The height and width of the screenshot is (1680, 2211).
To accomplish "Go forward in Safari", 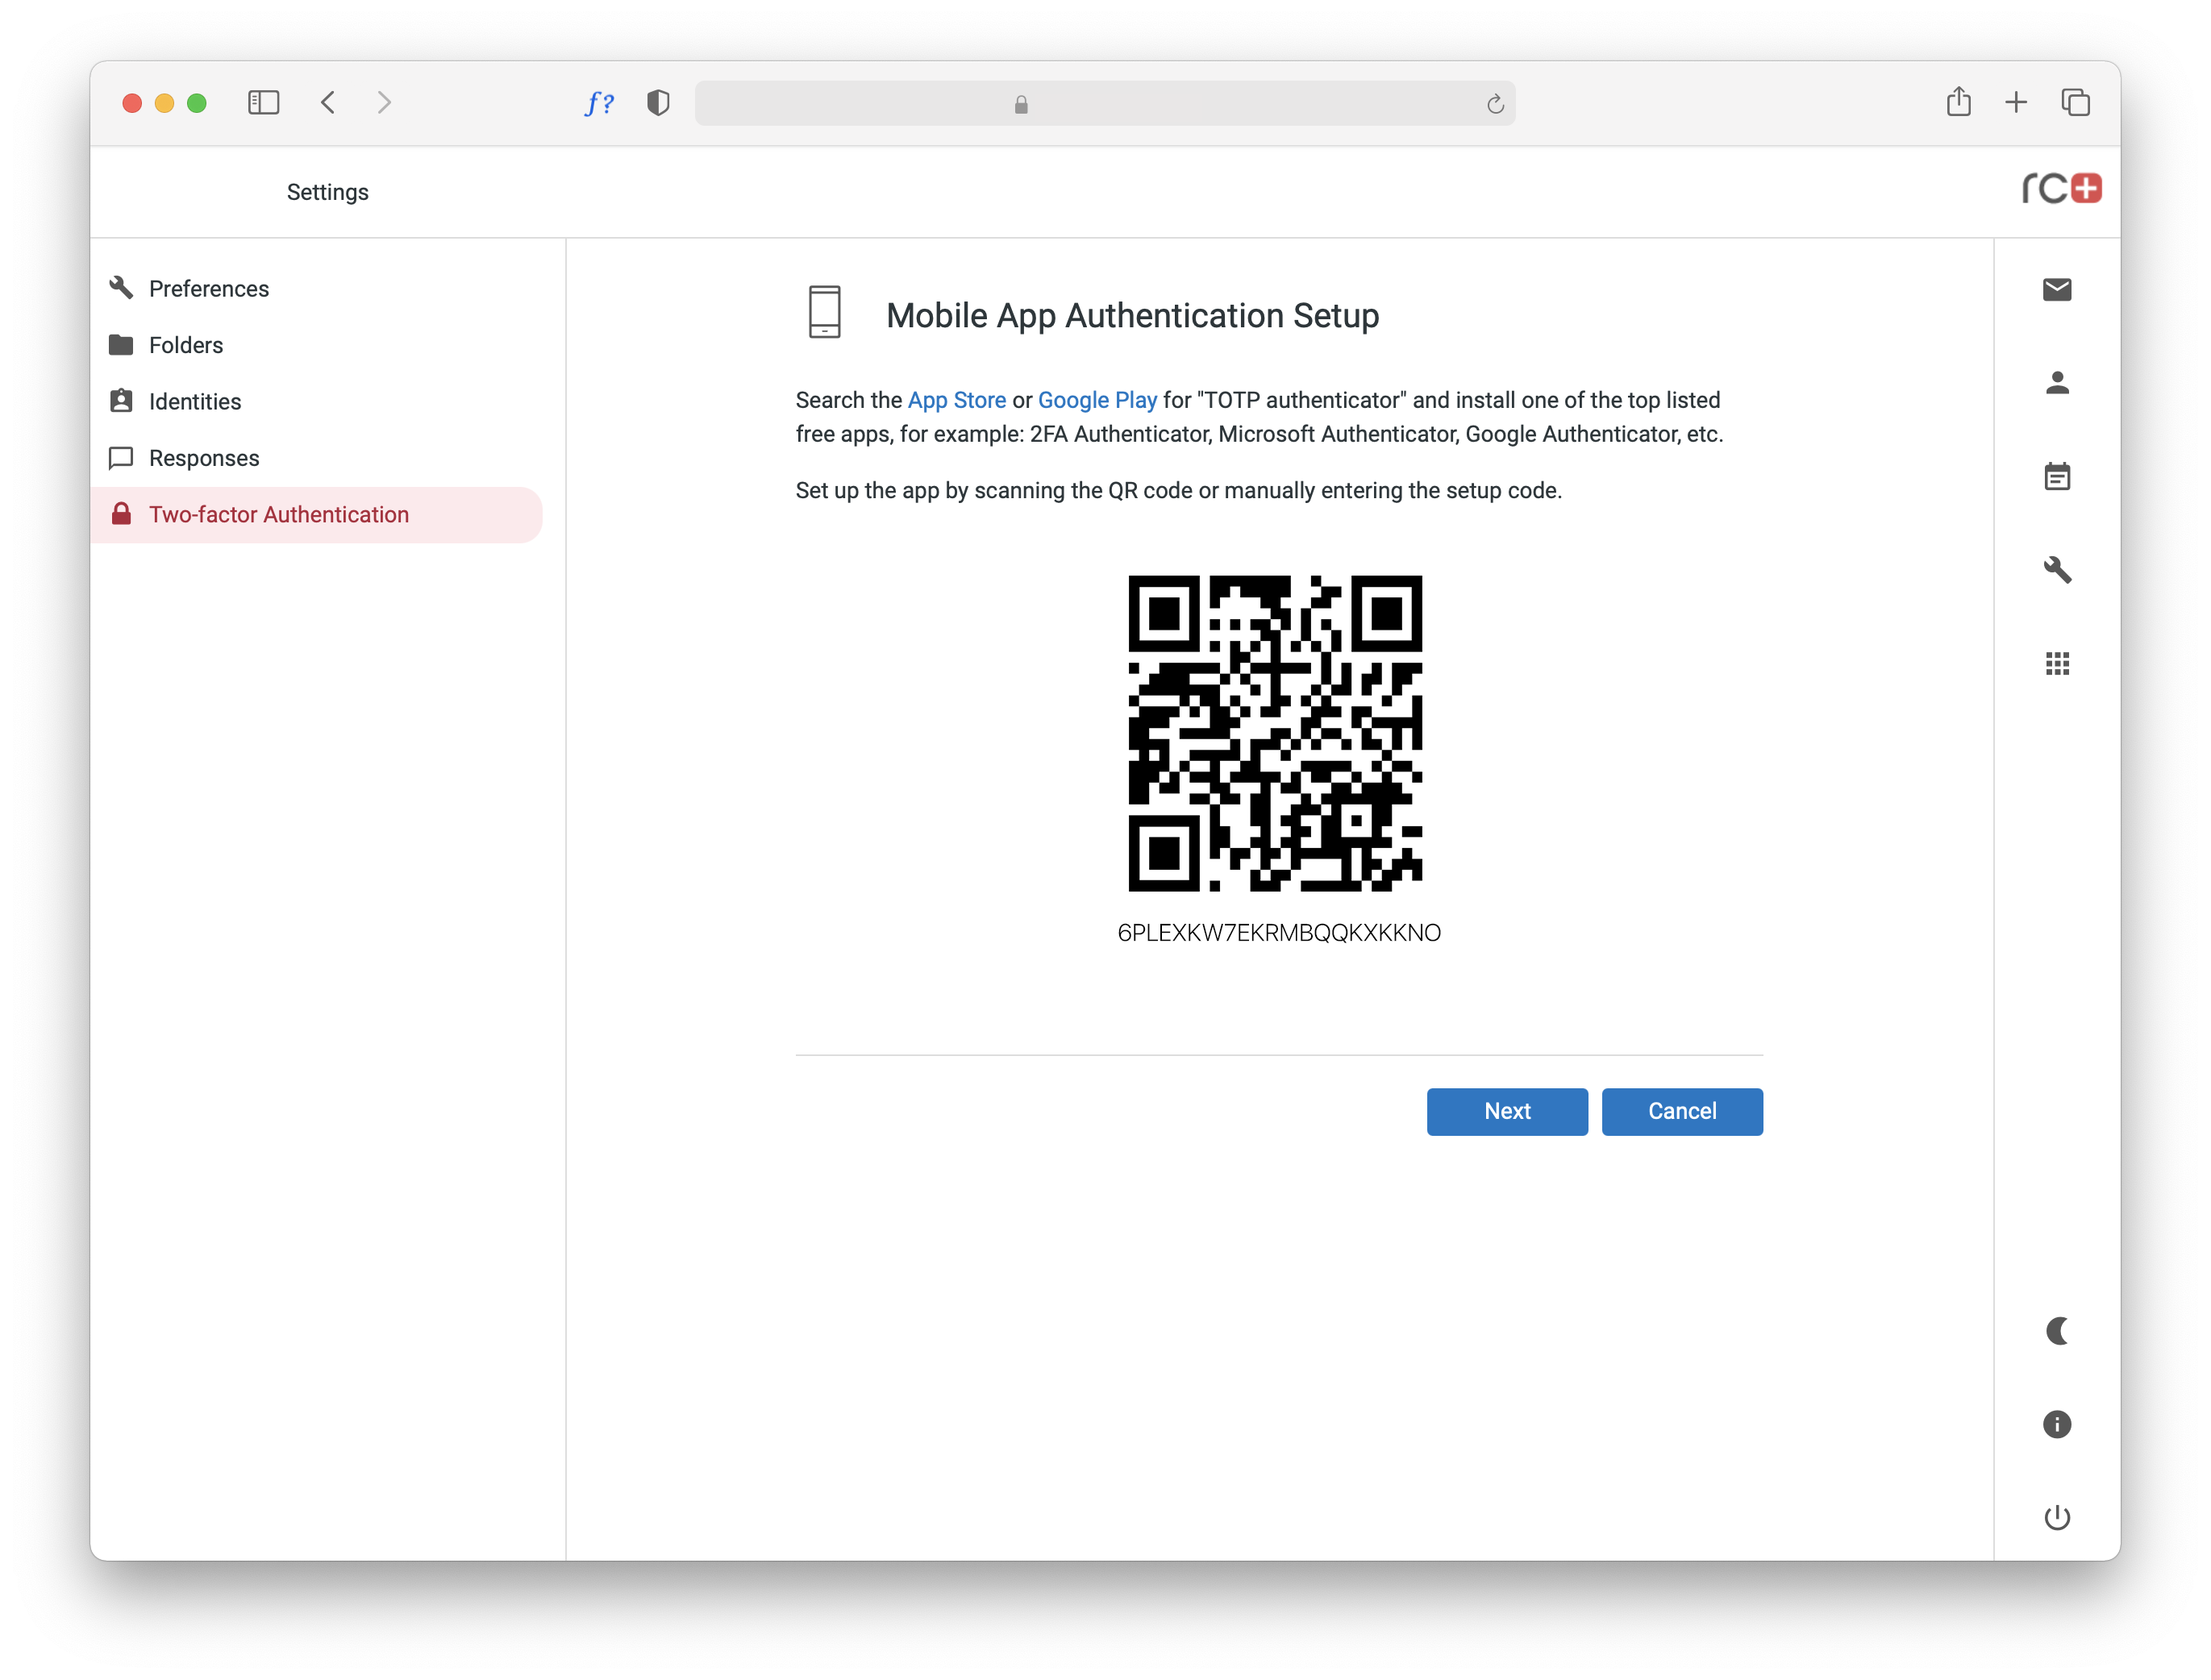I will [x=384, y=102].
